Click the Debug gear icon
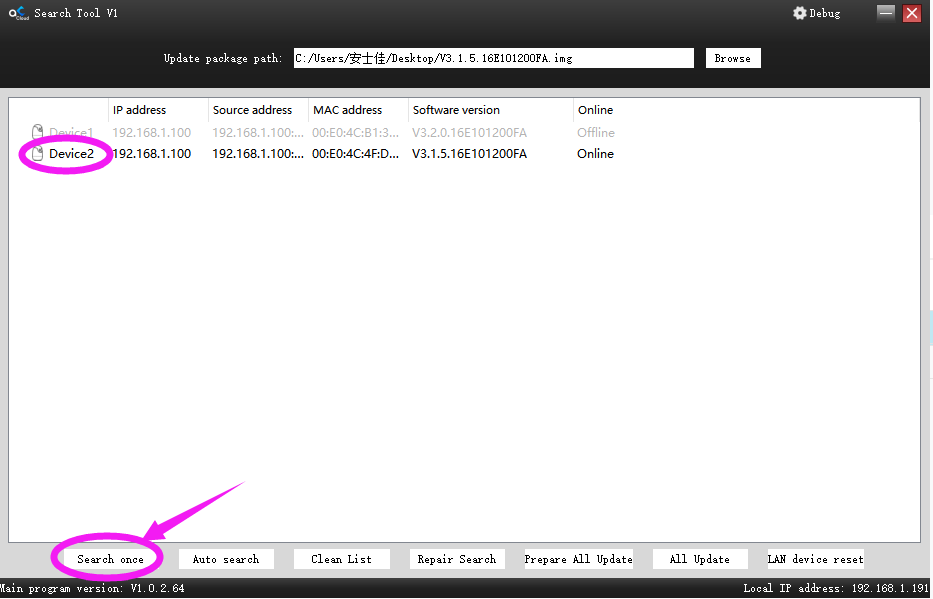Viewport: 933px width, 599px height. [x=800, y=13]
